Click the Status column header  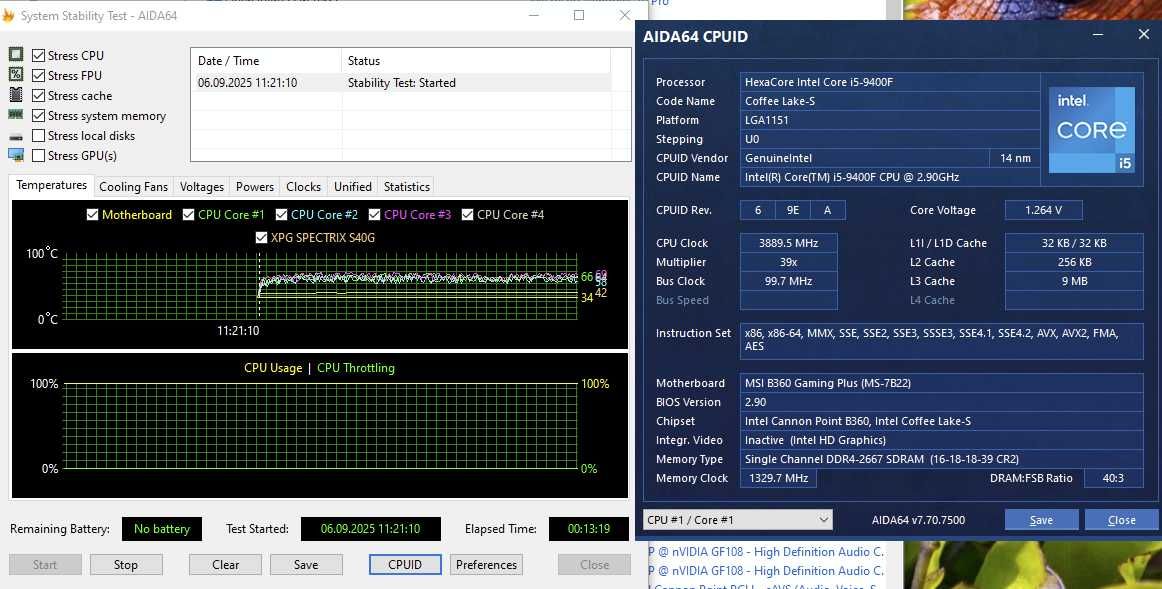[x=476, y=61]
